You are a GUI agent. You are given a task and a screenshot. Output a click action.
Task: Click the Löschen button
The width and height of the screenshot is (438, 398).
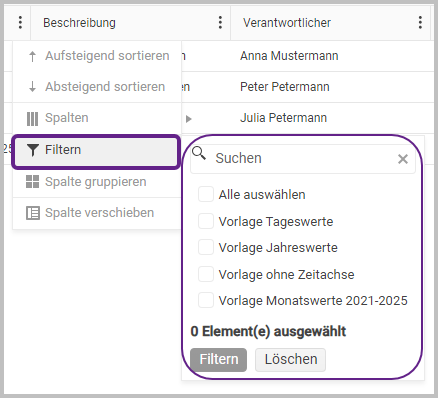click(x=291, y=360)
